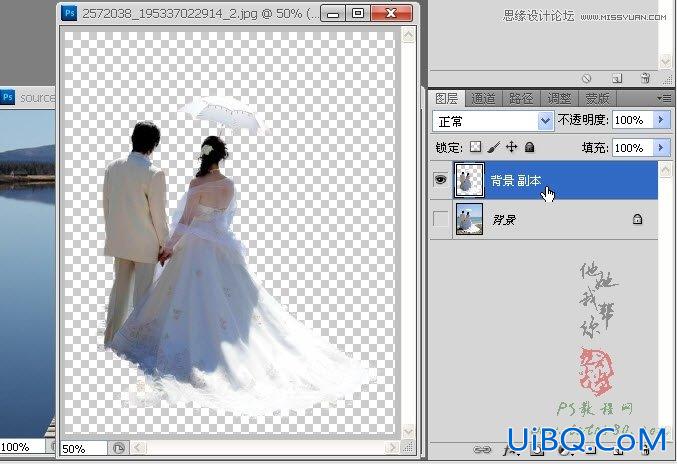Switch to the 调整 tab
The height and width of the screenshot is (464, 677).
(x=559, y=99)
